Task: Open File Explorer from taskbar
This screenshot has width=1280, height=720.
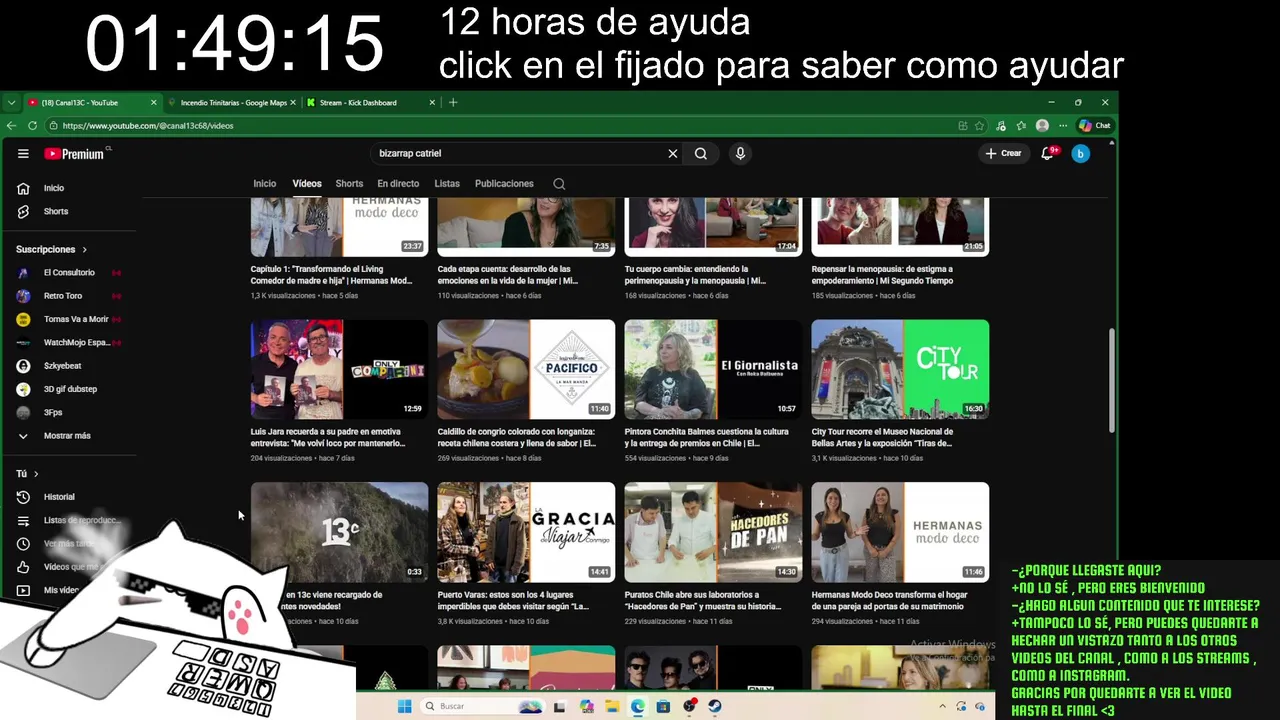Action: point(612,706)
